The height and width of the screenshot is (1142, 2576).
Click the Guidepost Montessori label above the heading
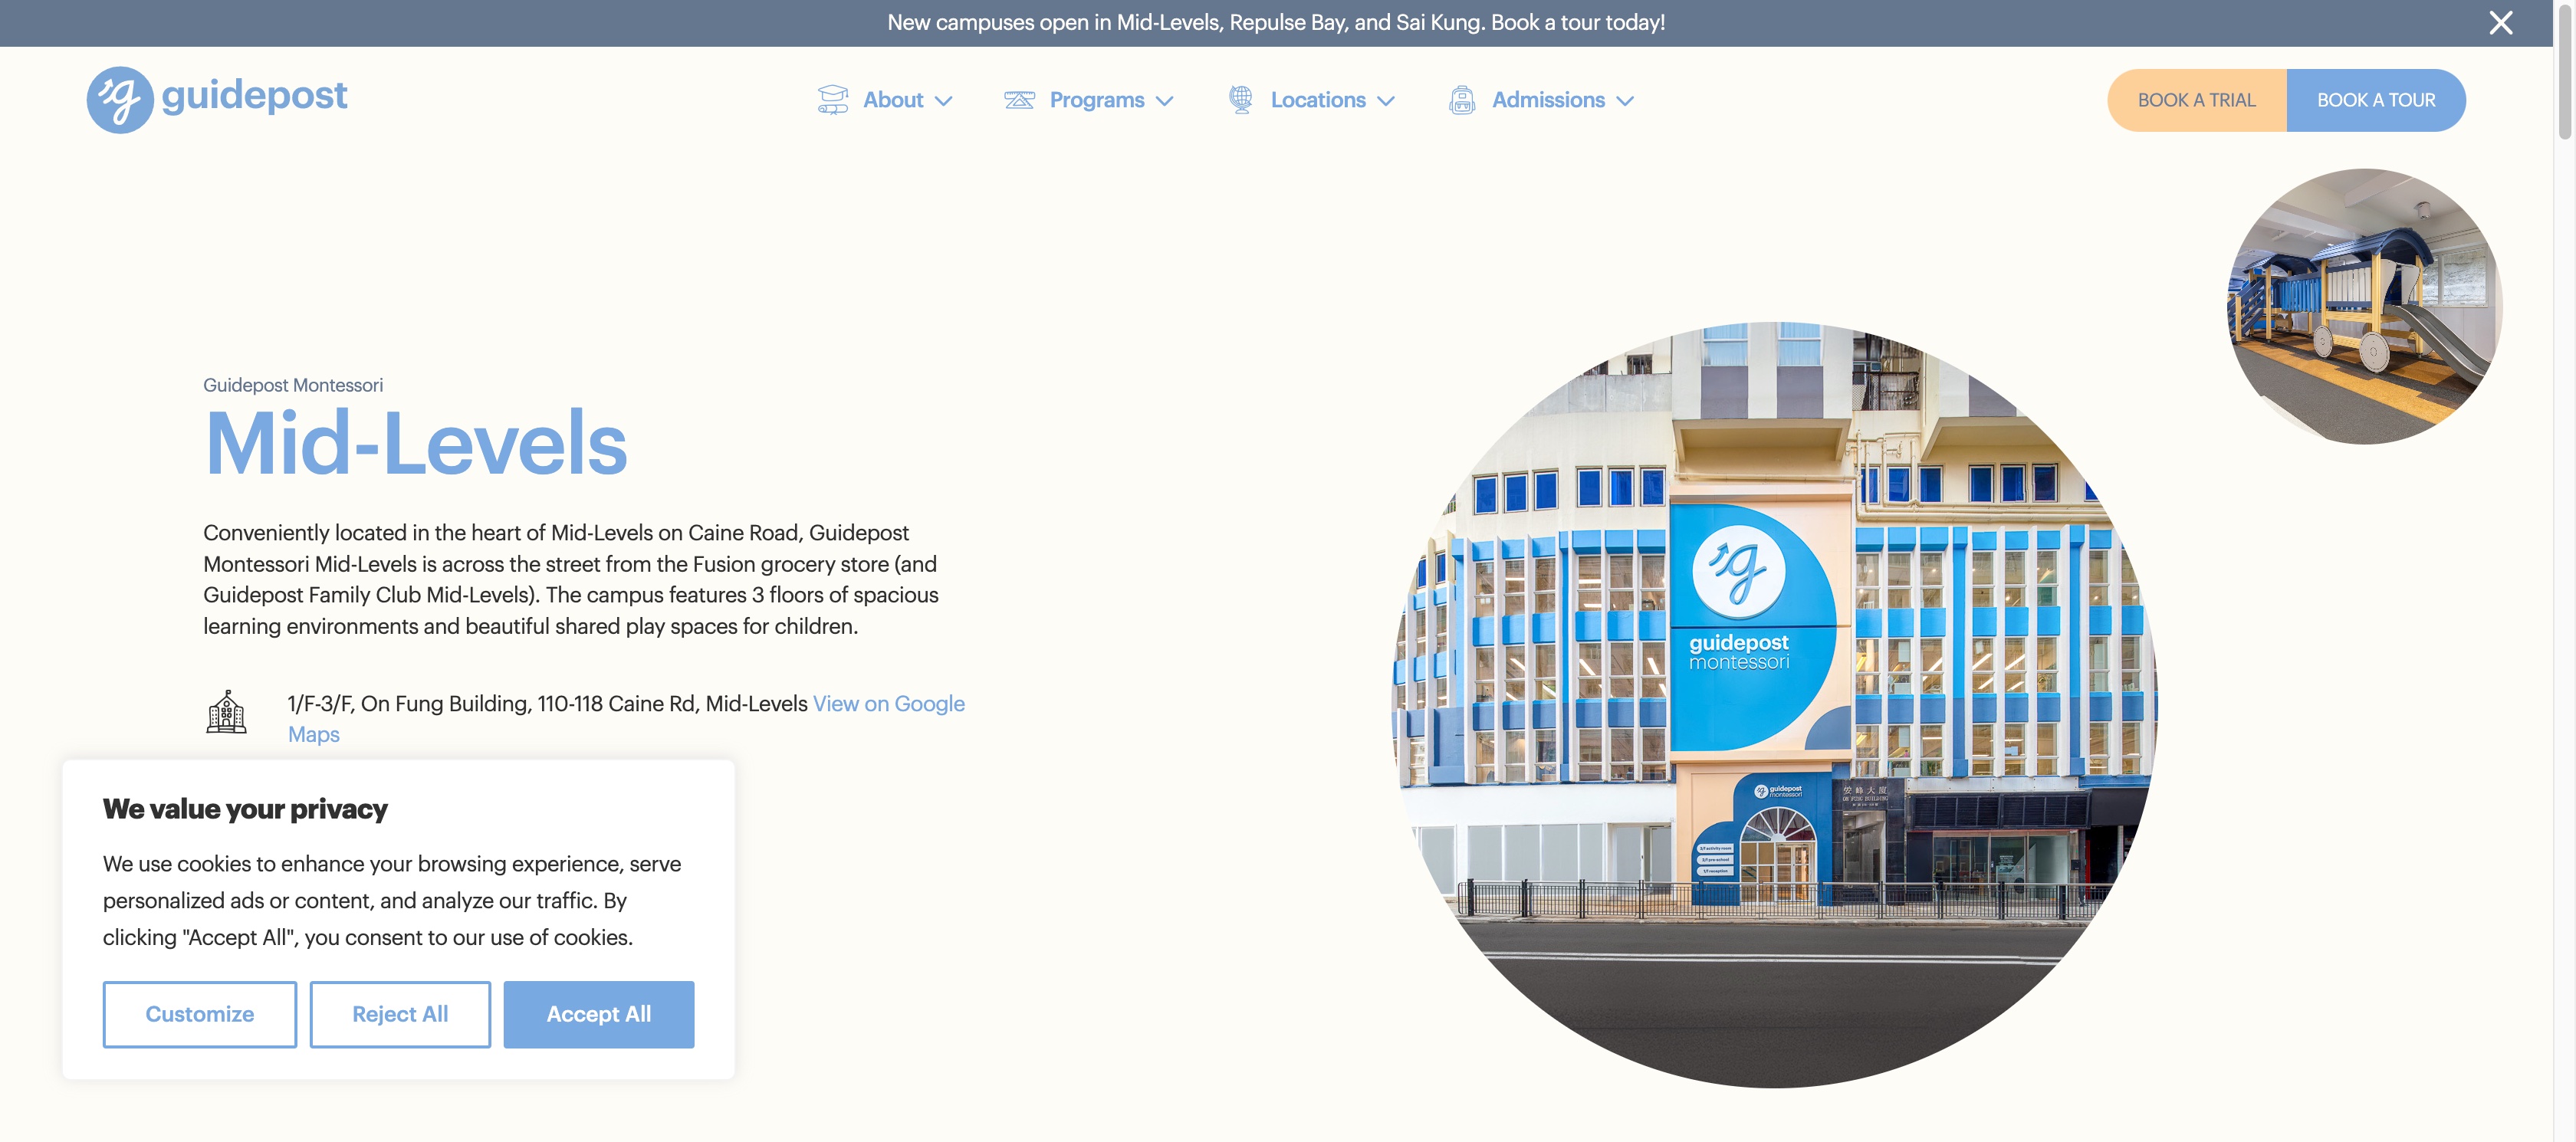[293, 385]
